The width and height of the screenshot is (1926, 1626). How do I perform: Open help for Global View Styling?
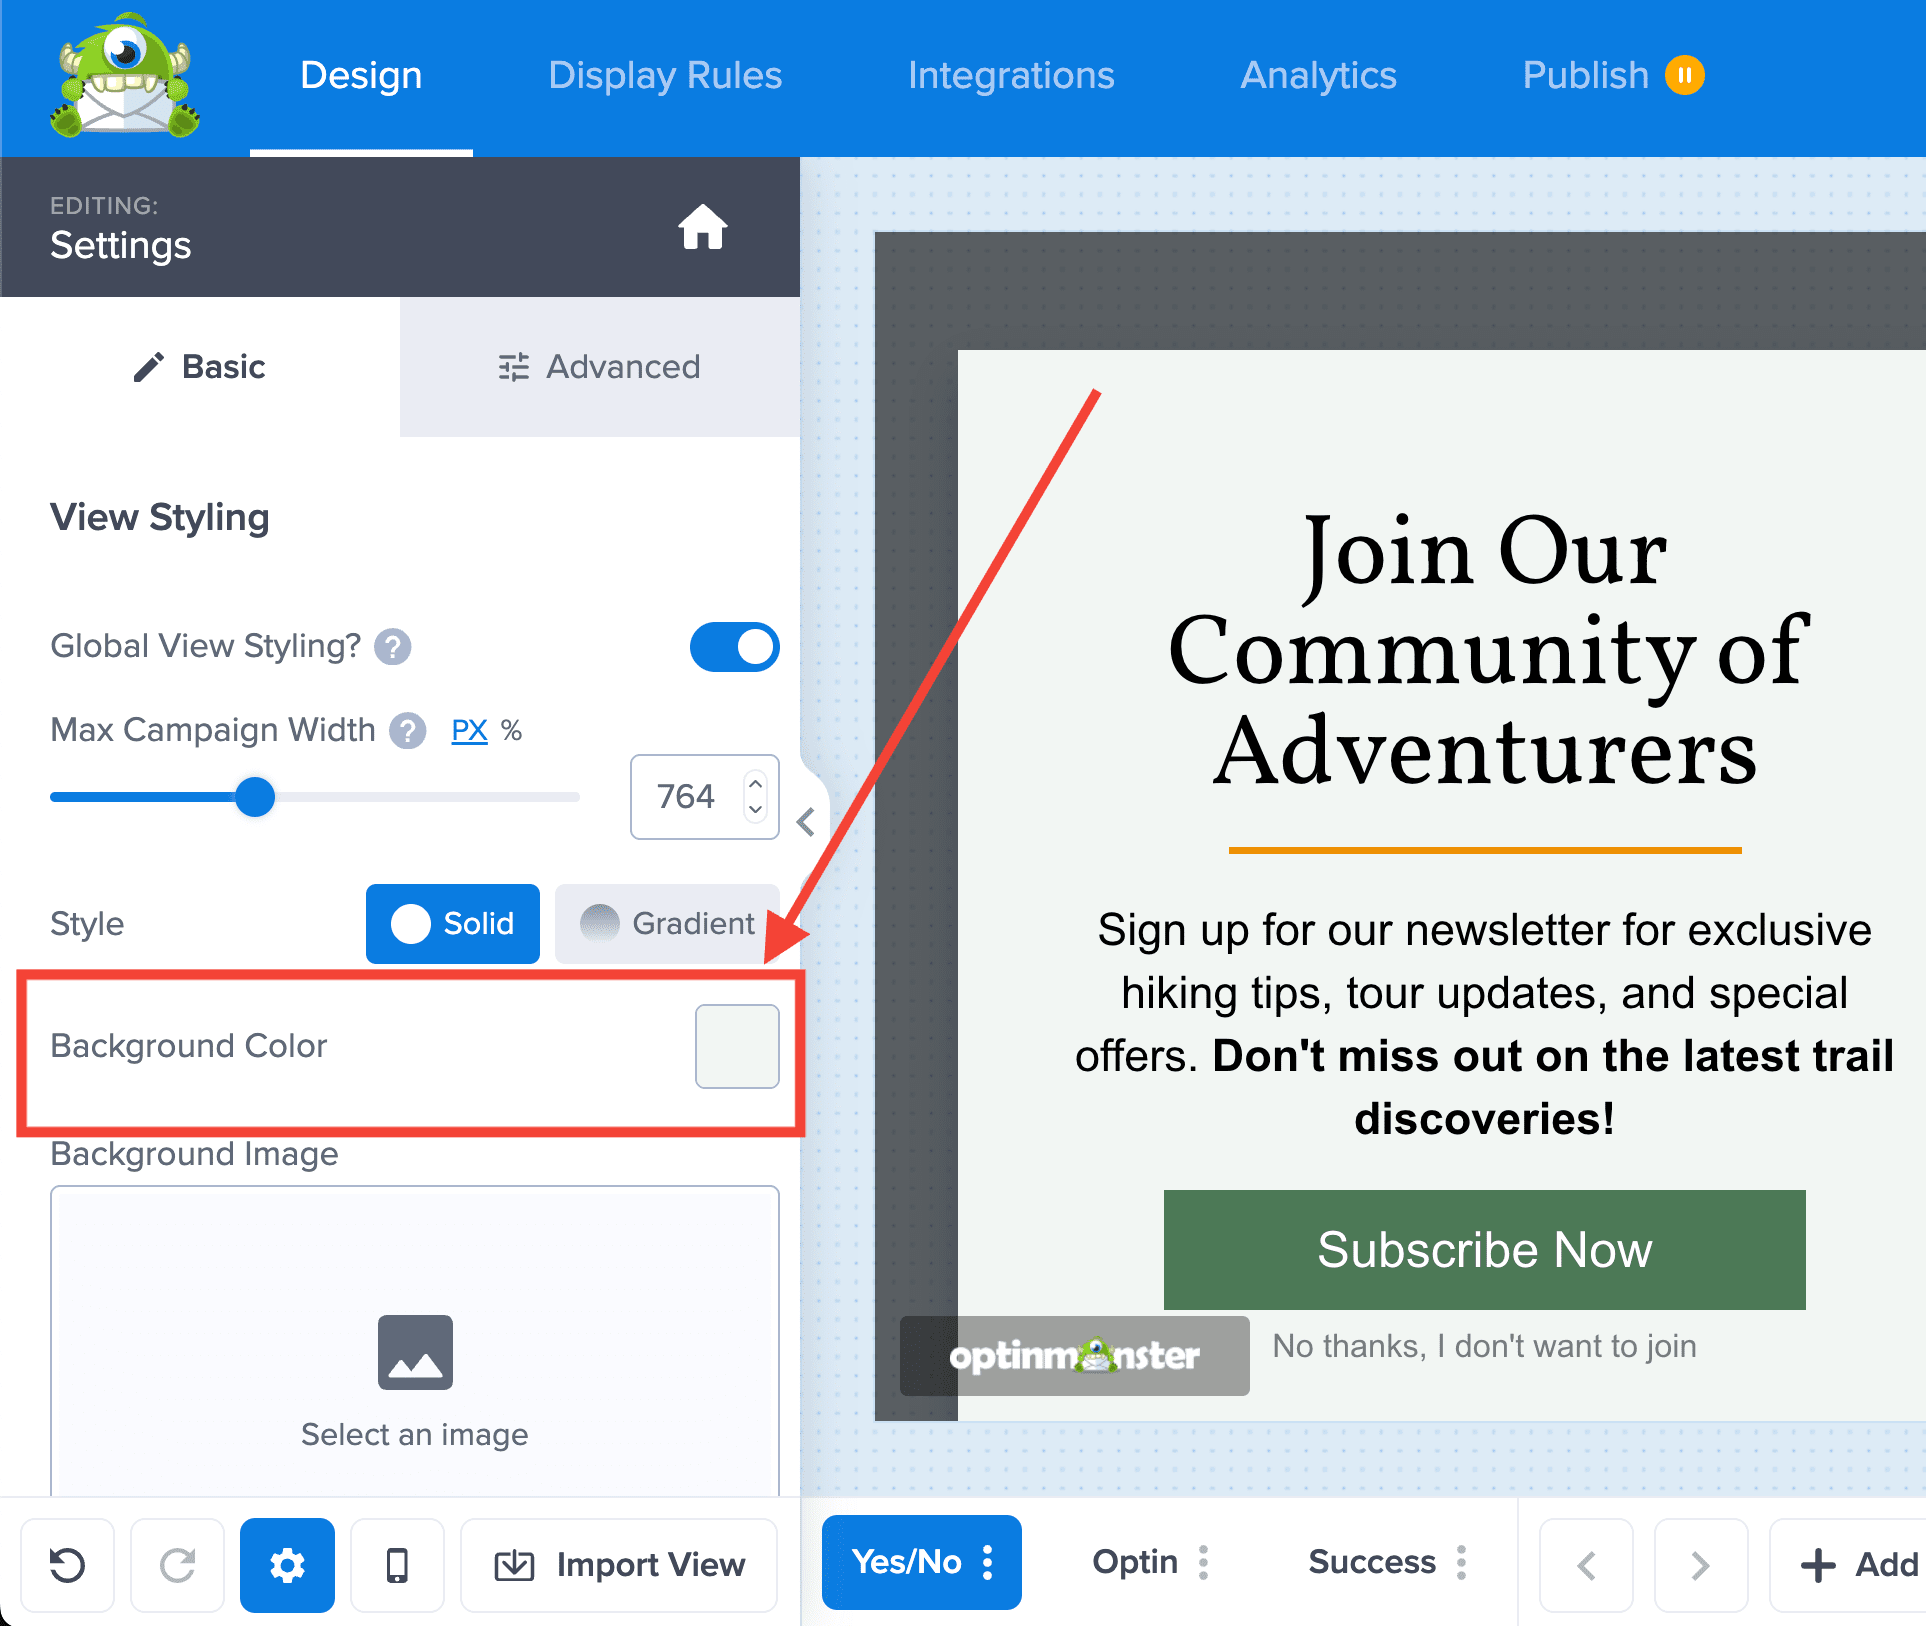tap(393, 647)
